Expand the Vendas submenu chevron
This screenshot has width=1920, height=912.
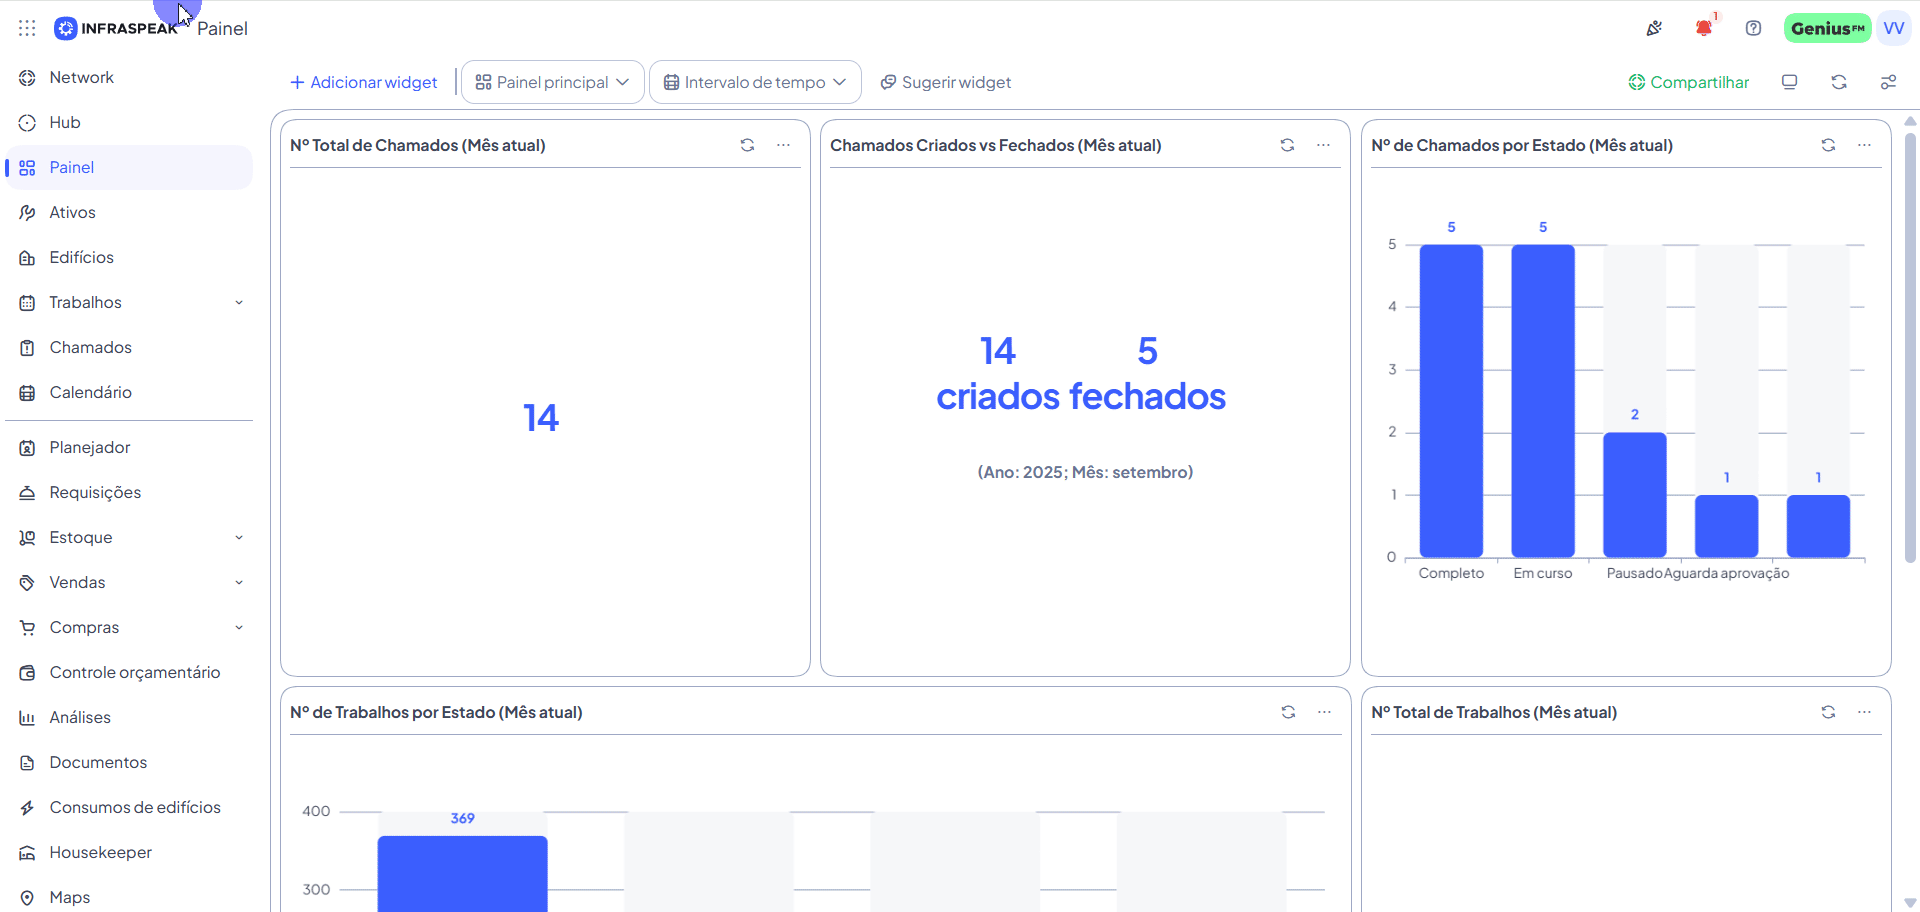click(x=239, y=583)
